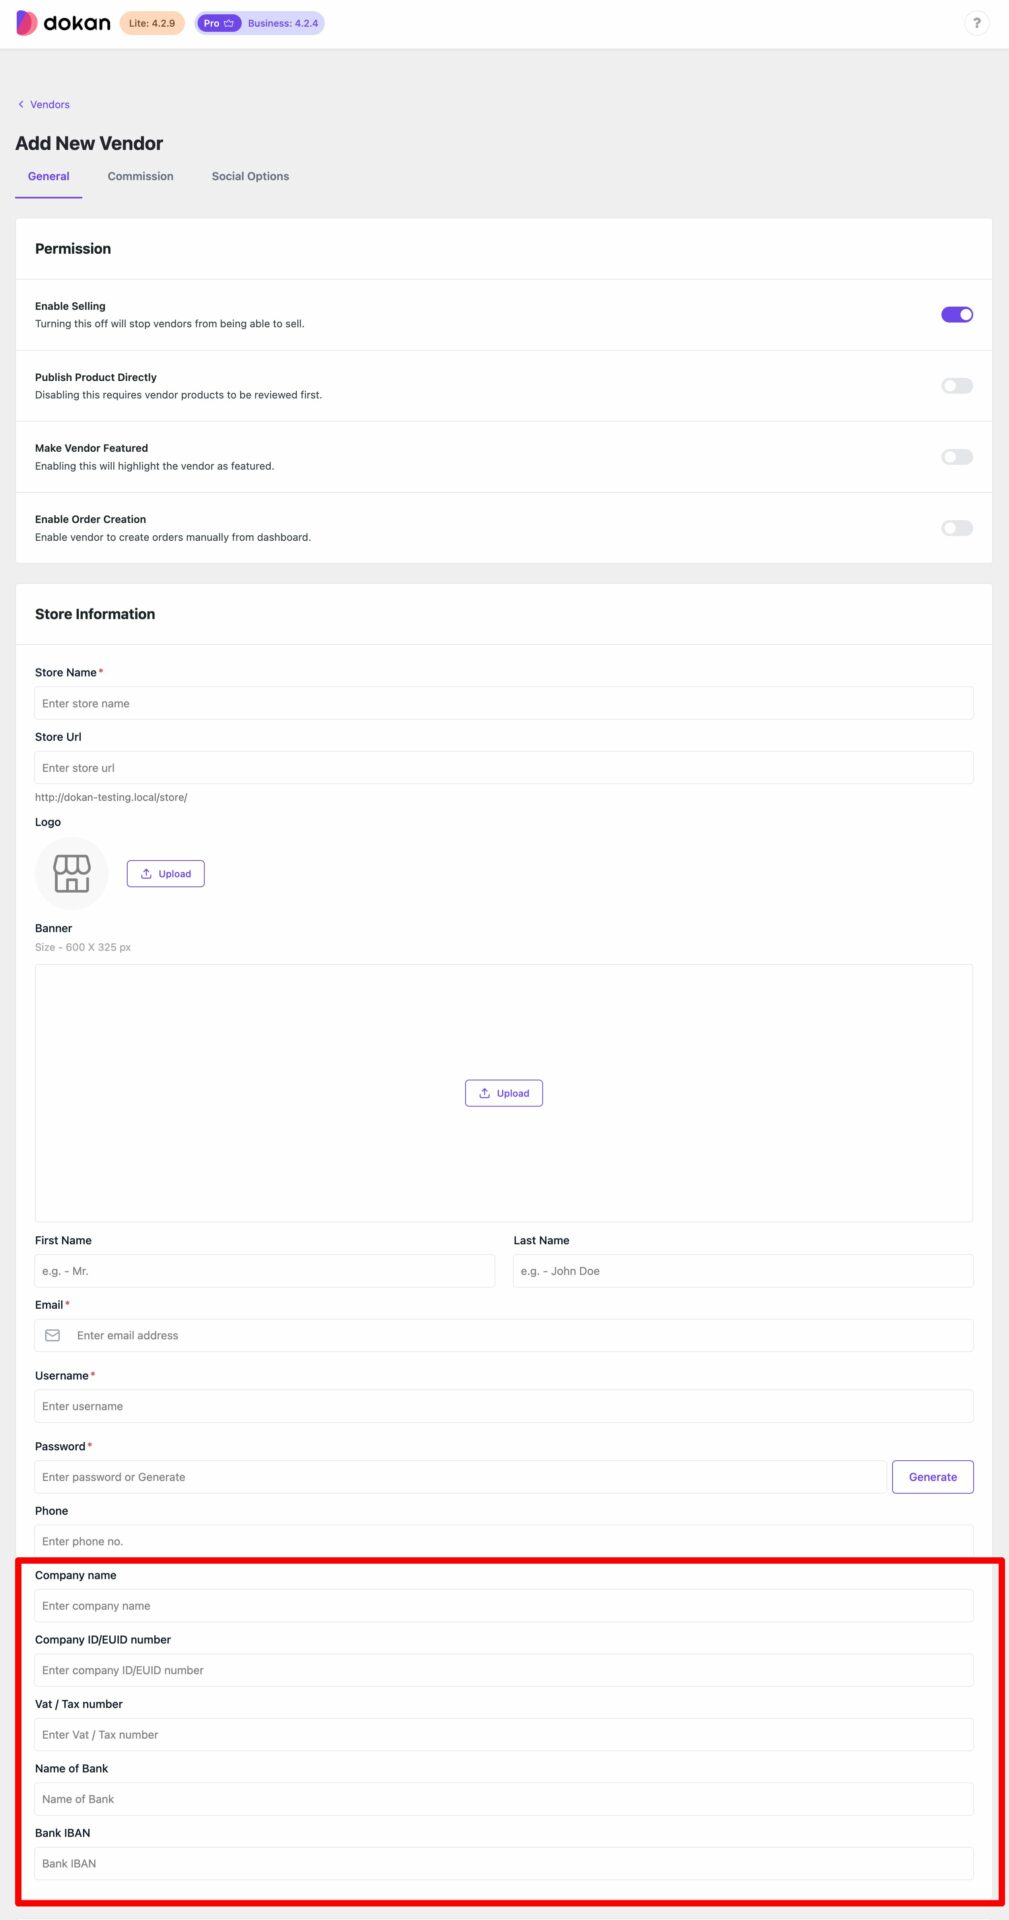Click the Vat / Tax number field
Viewport: 1009px width, 1920px height.
coord(504,1734)
